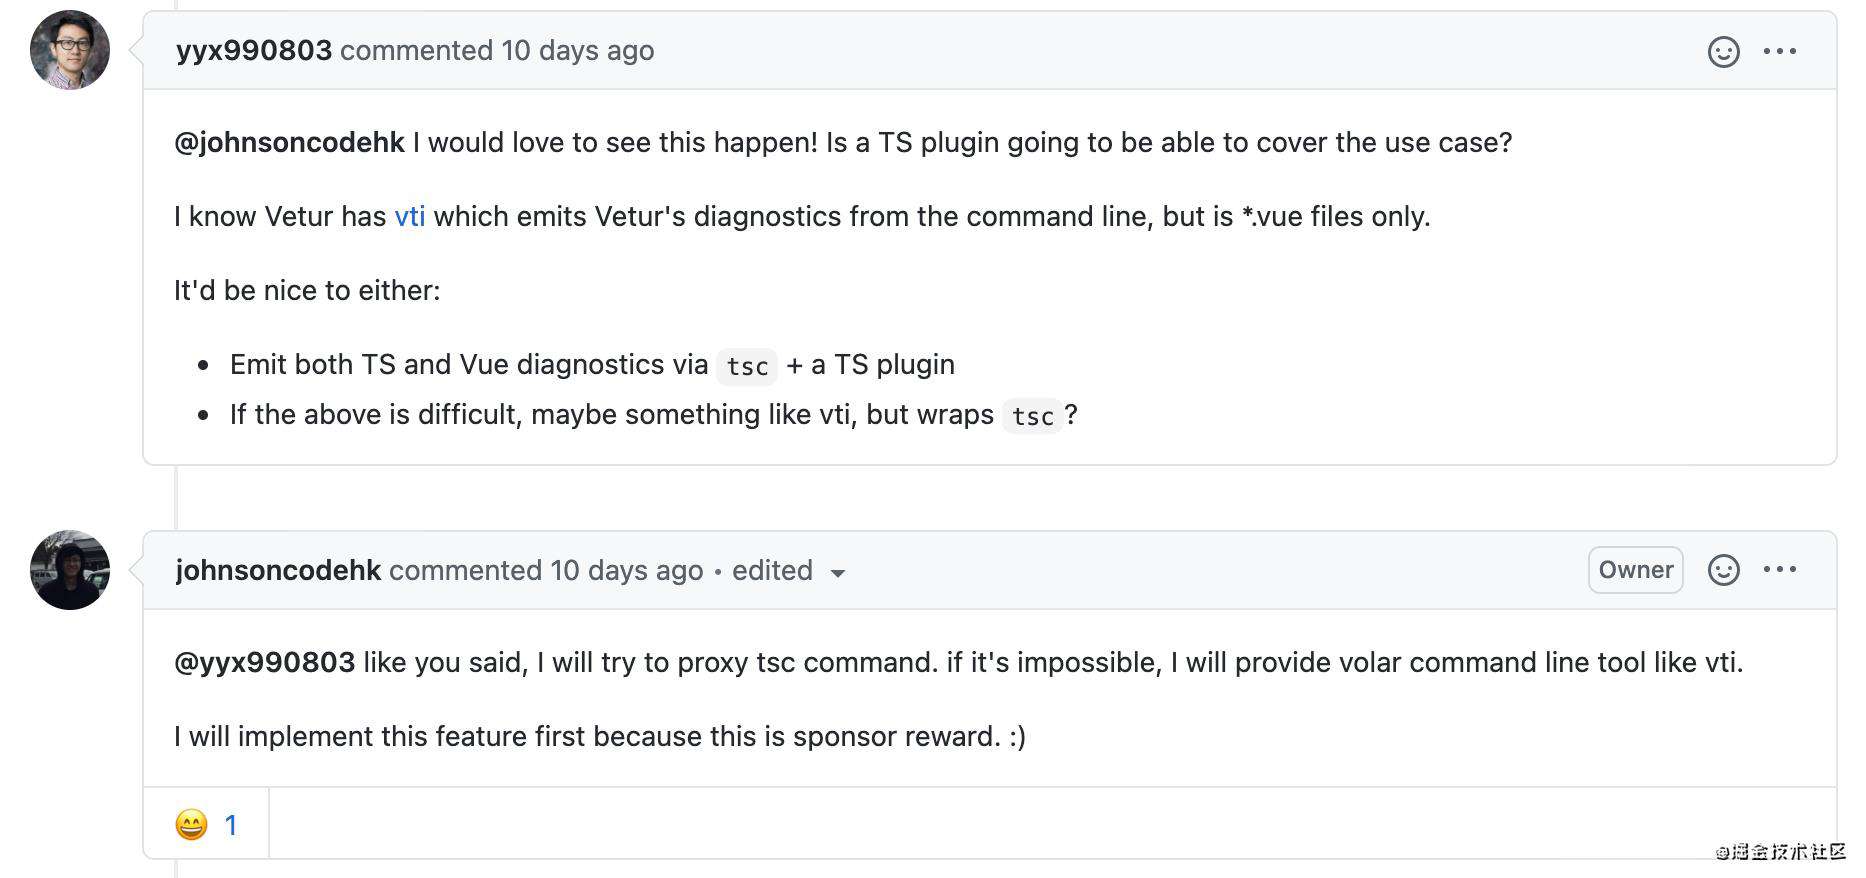Image resolution: width=1866 pixels, height=878 pixels.
Task: Click johnsoncodehk comment's '10 days ago' timestamp
Action: point(627,570)
